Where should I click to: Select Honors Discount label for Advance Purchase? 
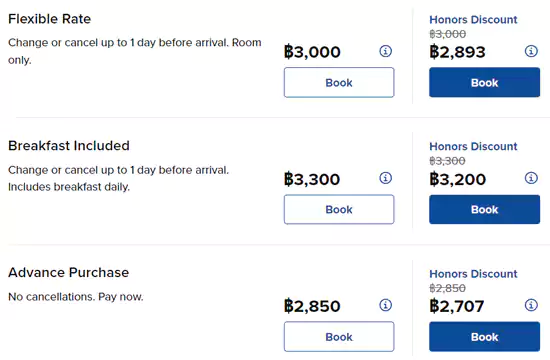pyautogui.click(x=473, y=274)
